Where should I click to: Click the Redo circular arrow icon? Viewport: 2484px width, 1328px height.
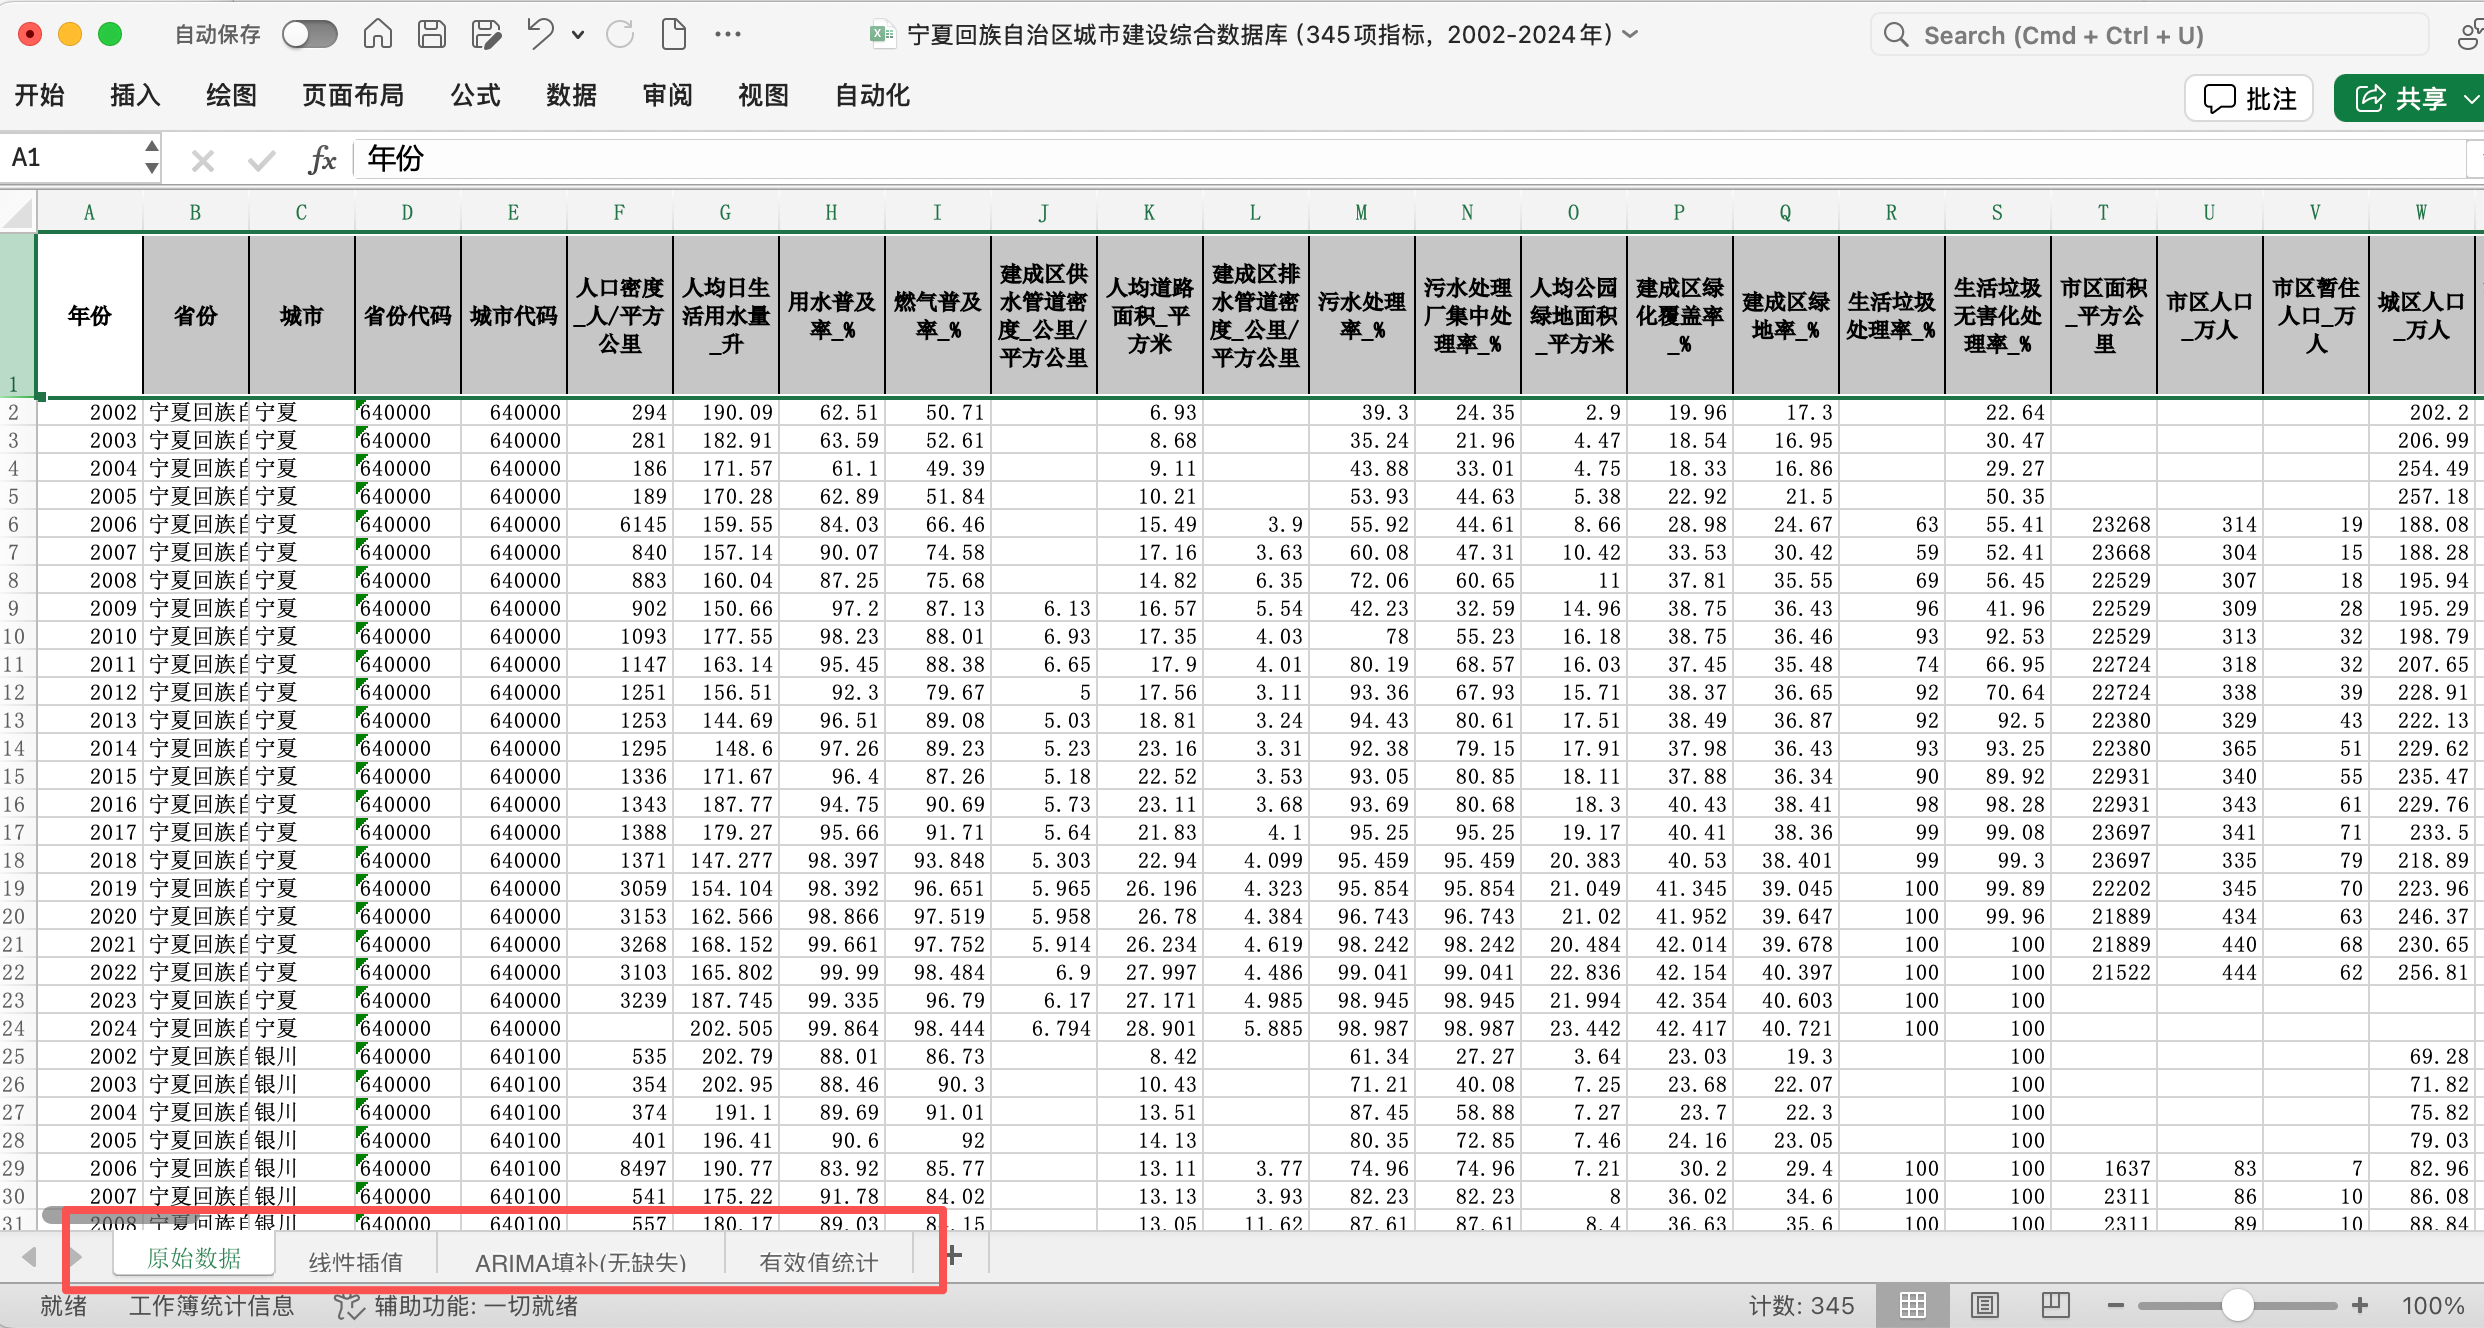620,34
